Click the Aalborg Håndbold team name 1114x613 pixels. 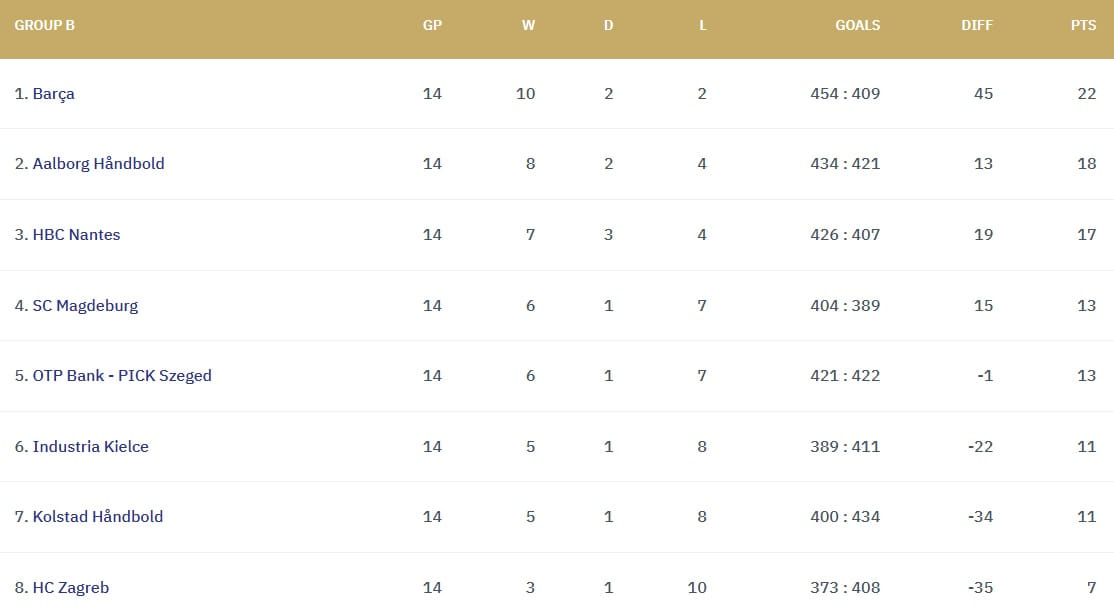(98, 164)
